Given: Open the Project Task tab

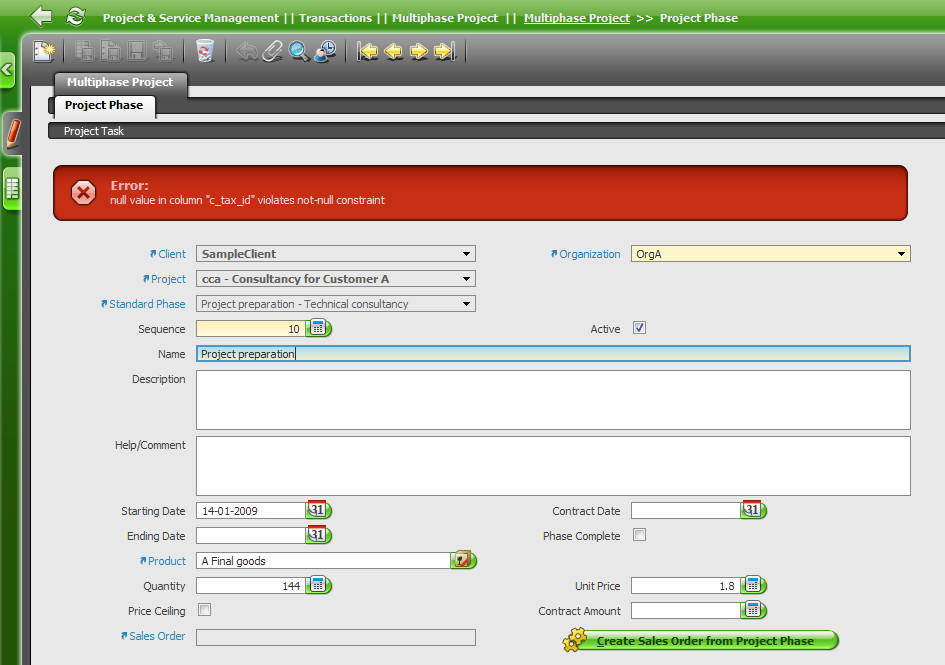Looking at the screenshot, I should [x=94, y=131].
